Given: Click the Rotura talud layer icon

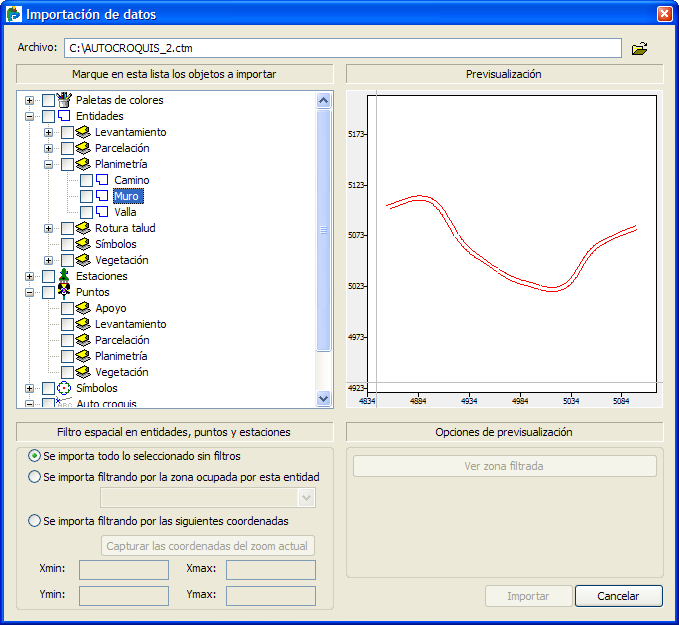Looking at the screenshot, I should (x=84, y=228).
